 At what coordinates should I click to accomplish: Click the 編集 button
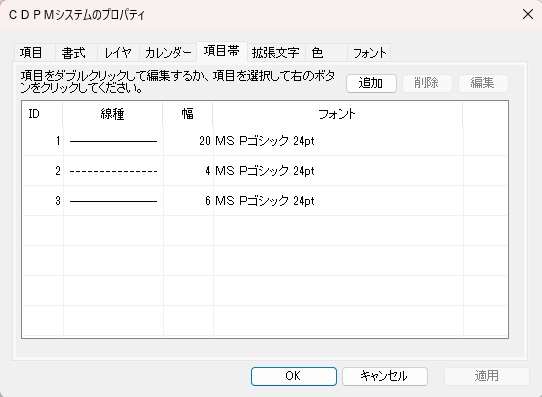click(483, 83)
